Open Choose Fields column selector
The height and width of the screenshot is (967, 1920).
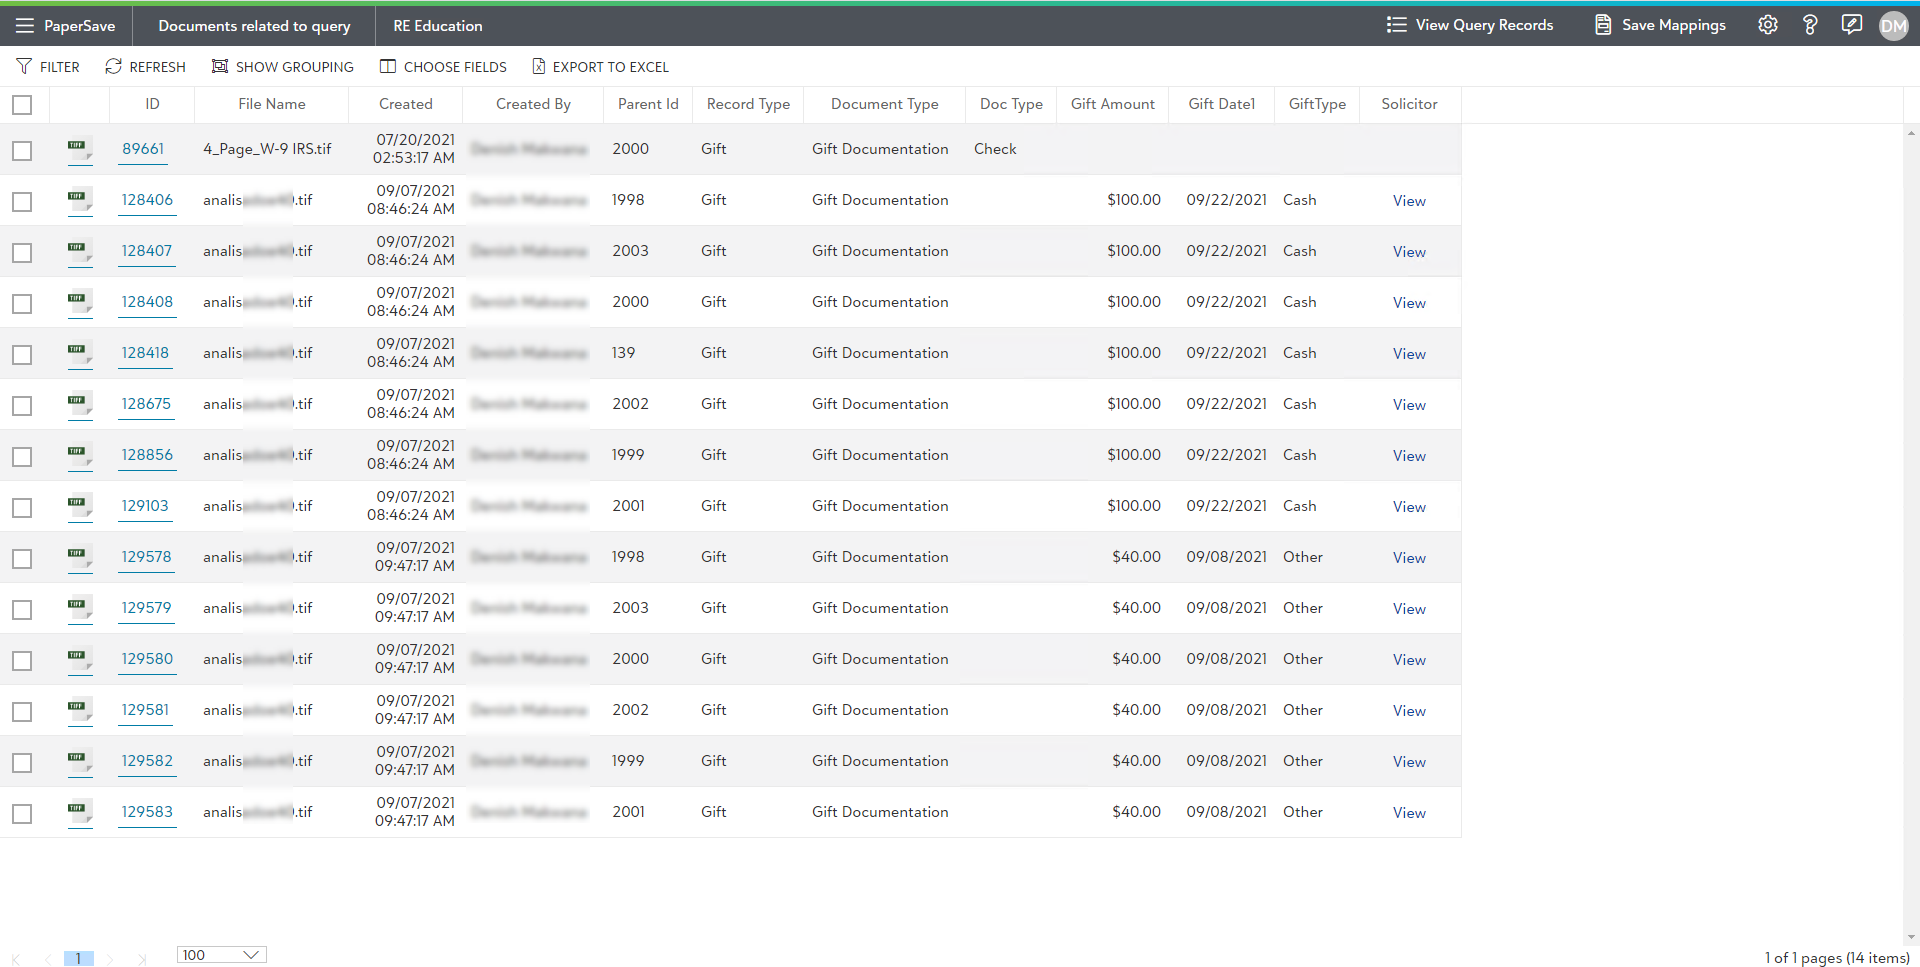443,67
